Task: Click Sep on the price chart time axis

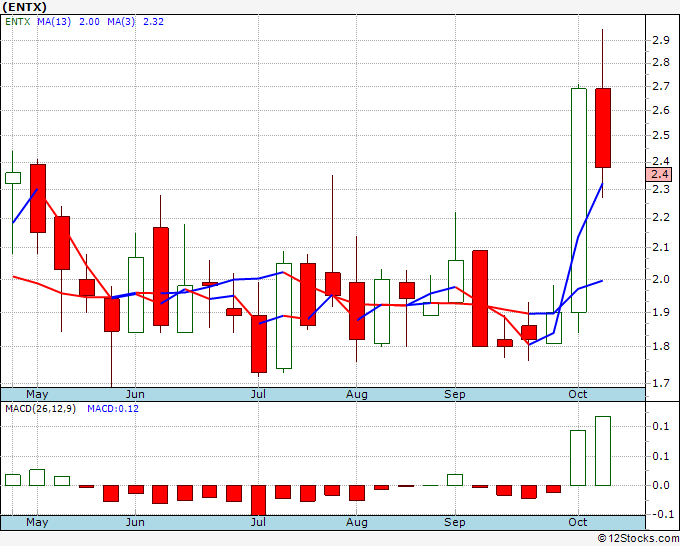Action: [455, 394]
